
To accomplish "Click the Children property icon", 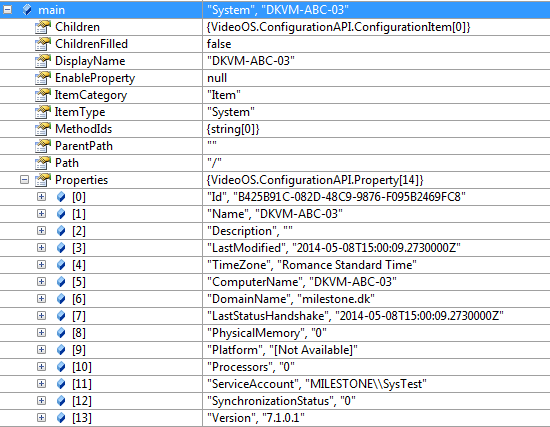I will pos(43,27).
